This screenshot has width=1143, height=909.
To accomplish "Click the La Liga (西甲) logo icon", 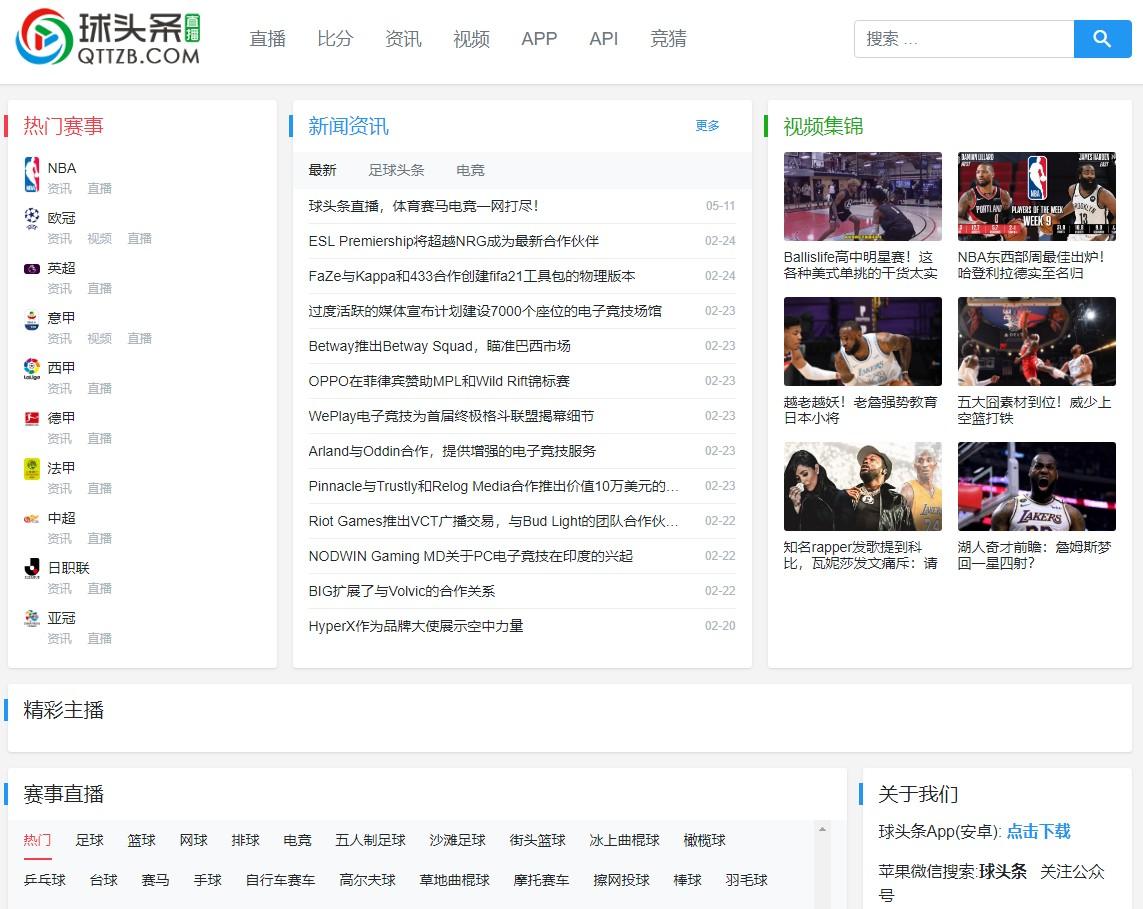I will (32, 368).
